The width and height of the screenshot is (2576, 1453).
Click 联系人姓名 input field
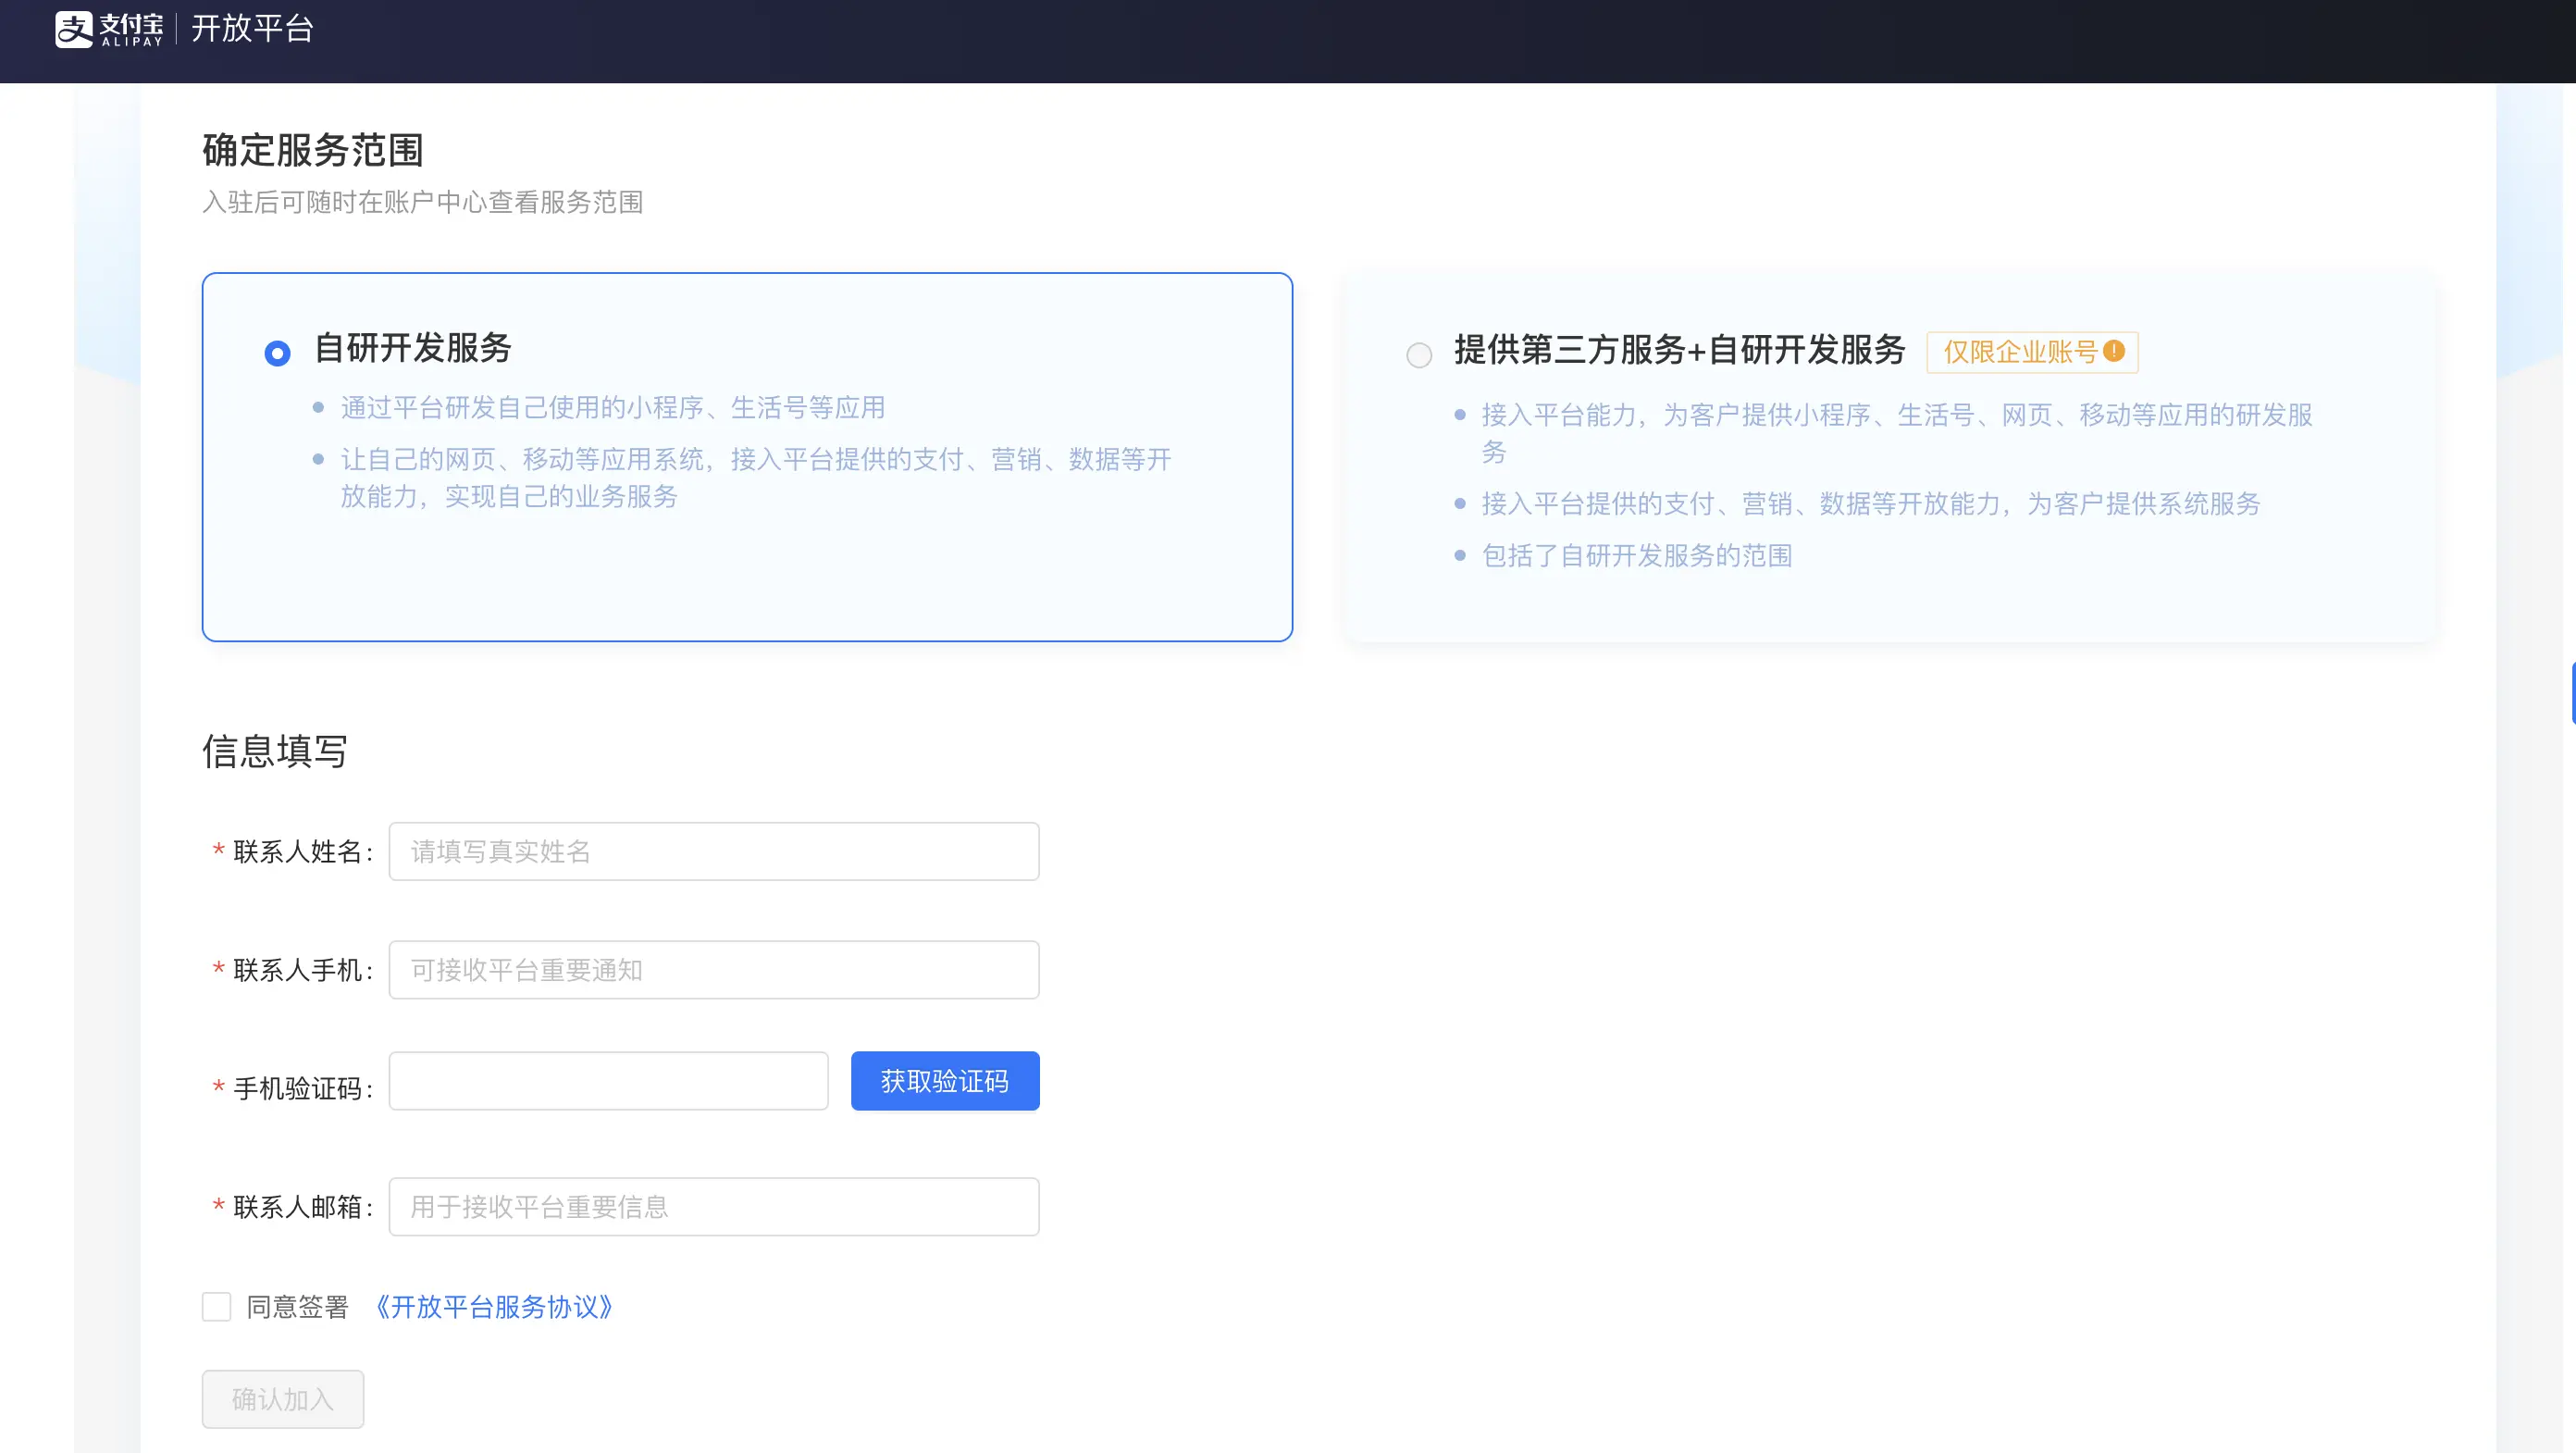click(x=713, y=851)
